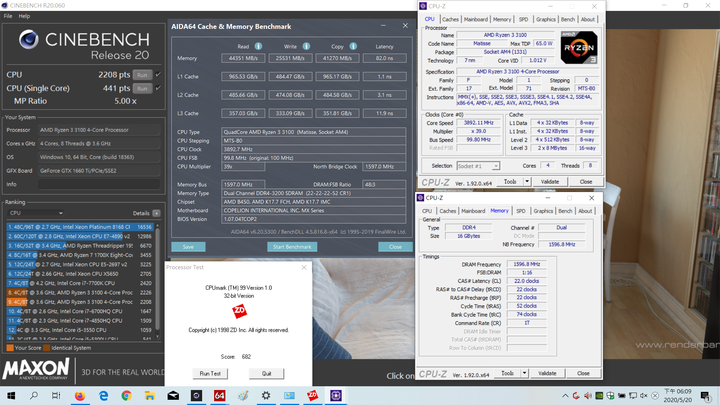Launch Microsoft Edge from the taskbar
The image size is (720, 405).
pos(103,395)
